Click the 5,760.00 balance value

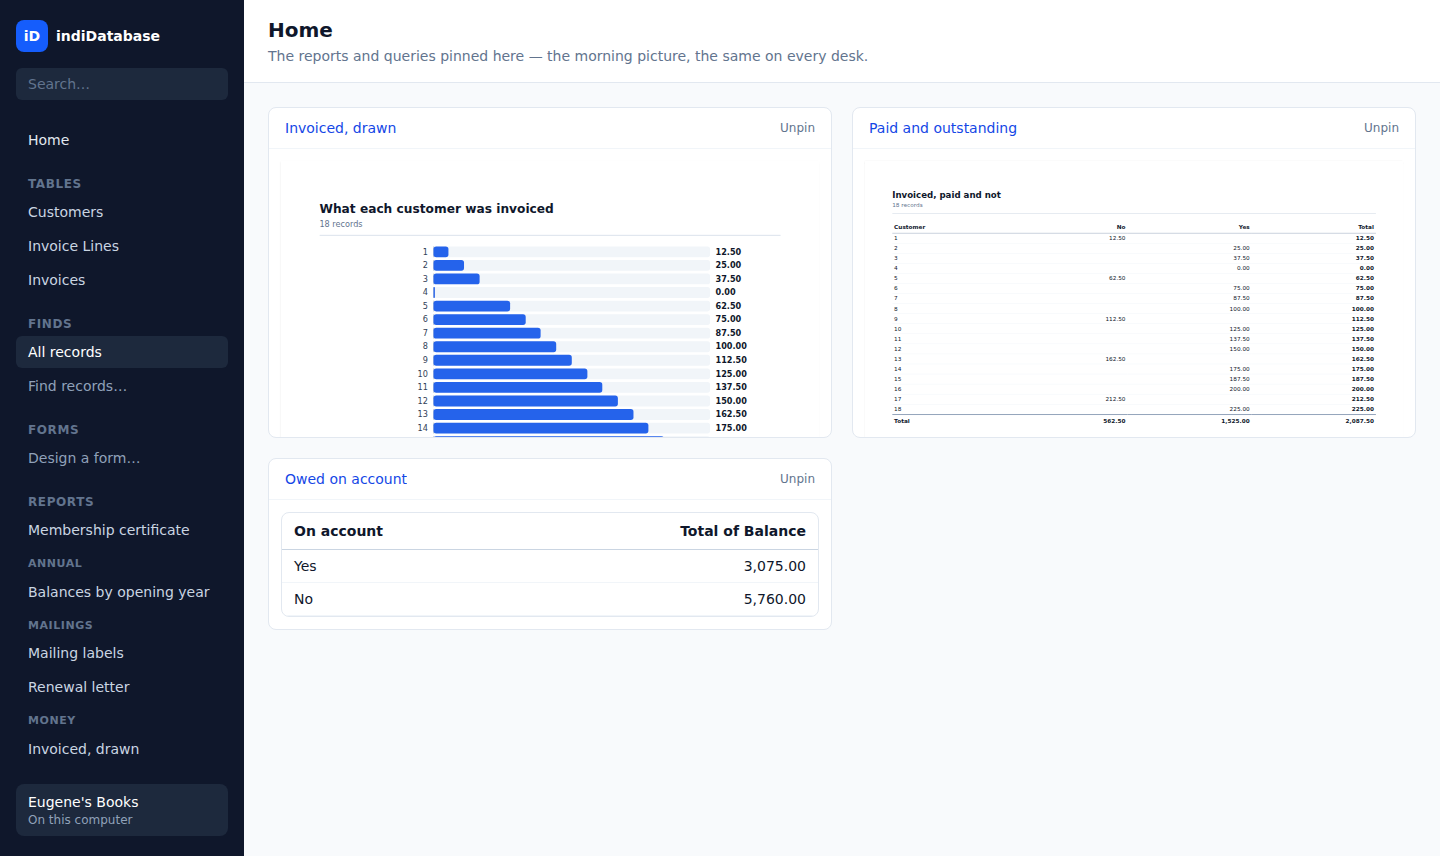[x=775, y=599]
